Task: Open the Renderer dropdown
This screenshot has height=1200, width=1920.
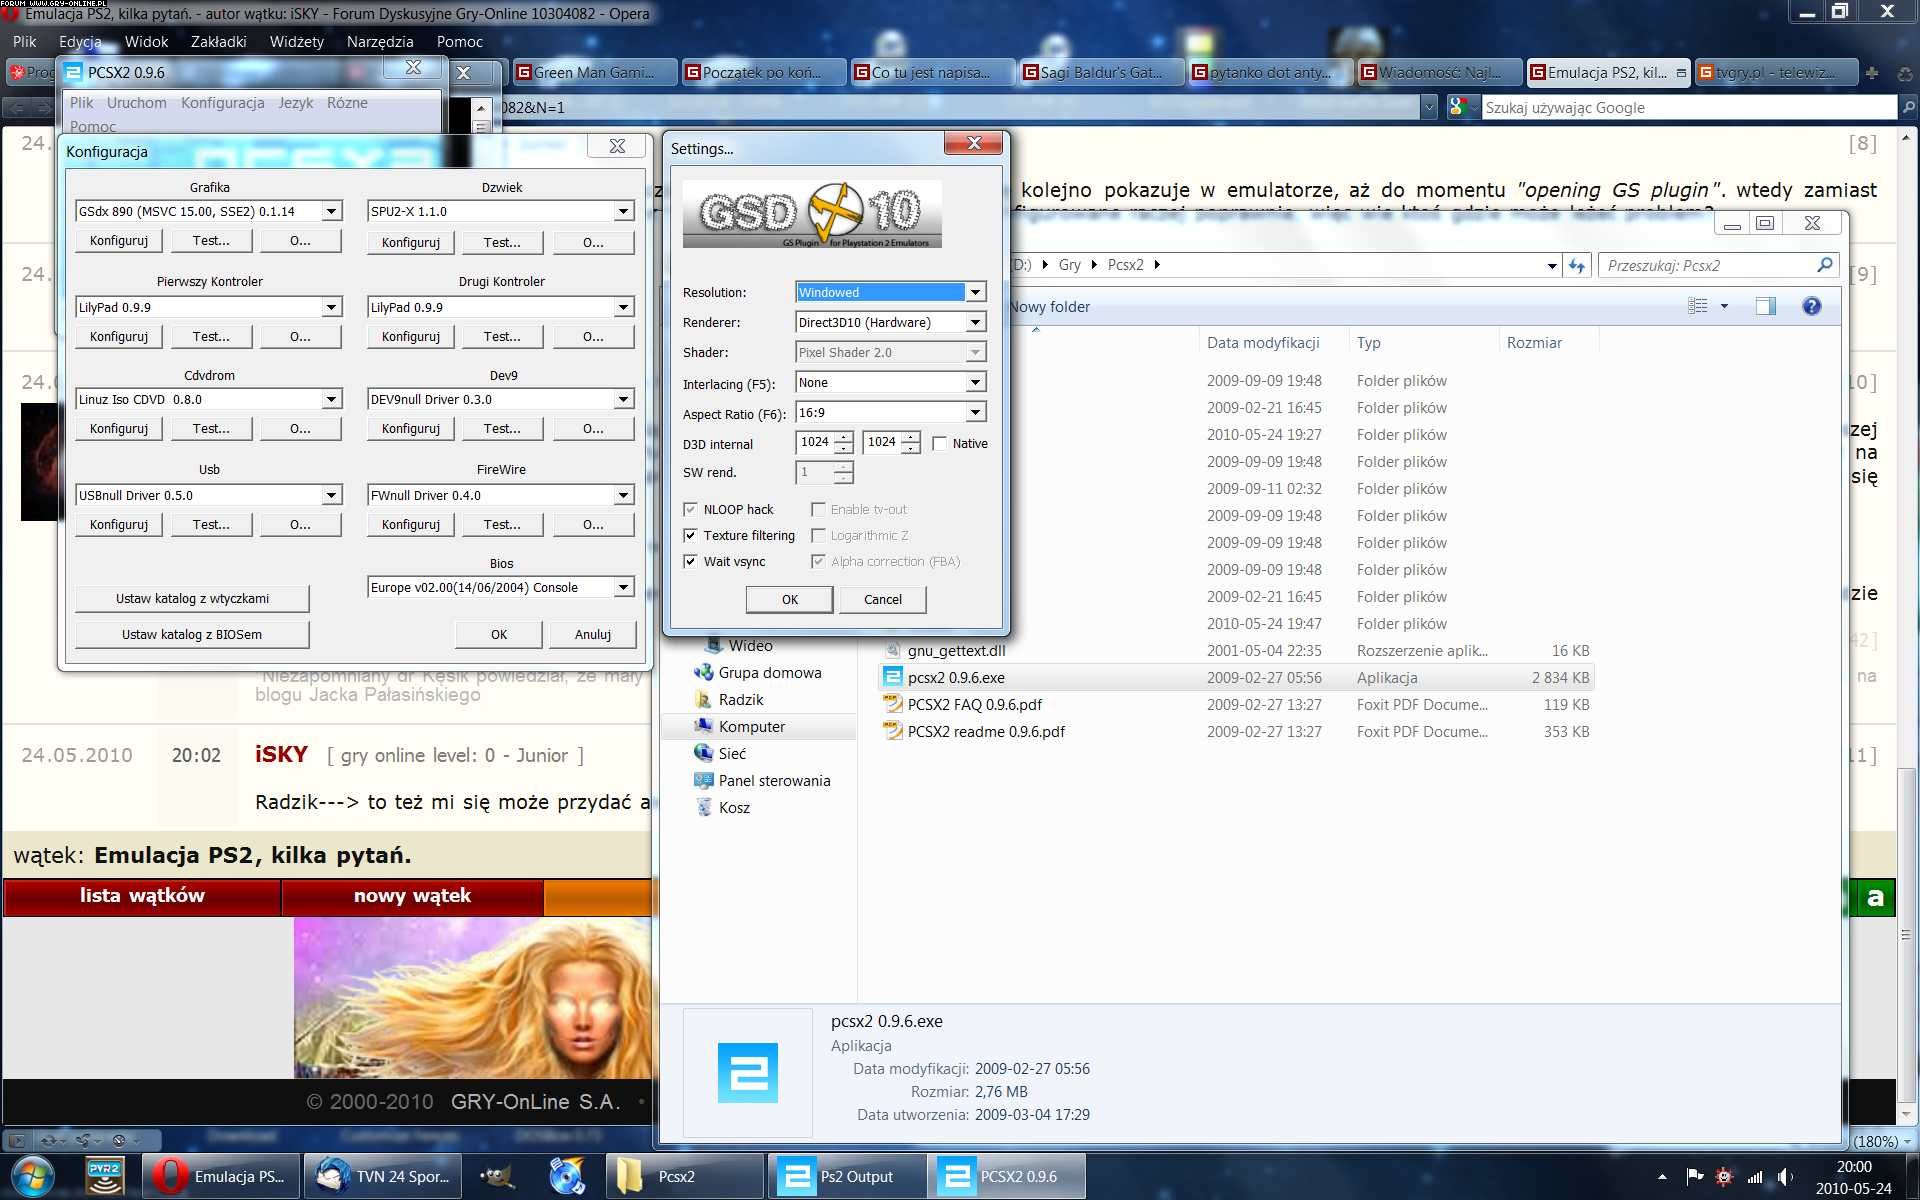Action: pyautogui.click(x=975, y=322)
